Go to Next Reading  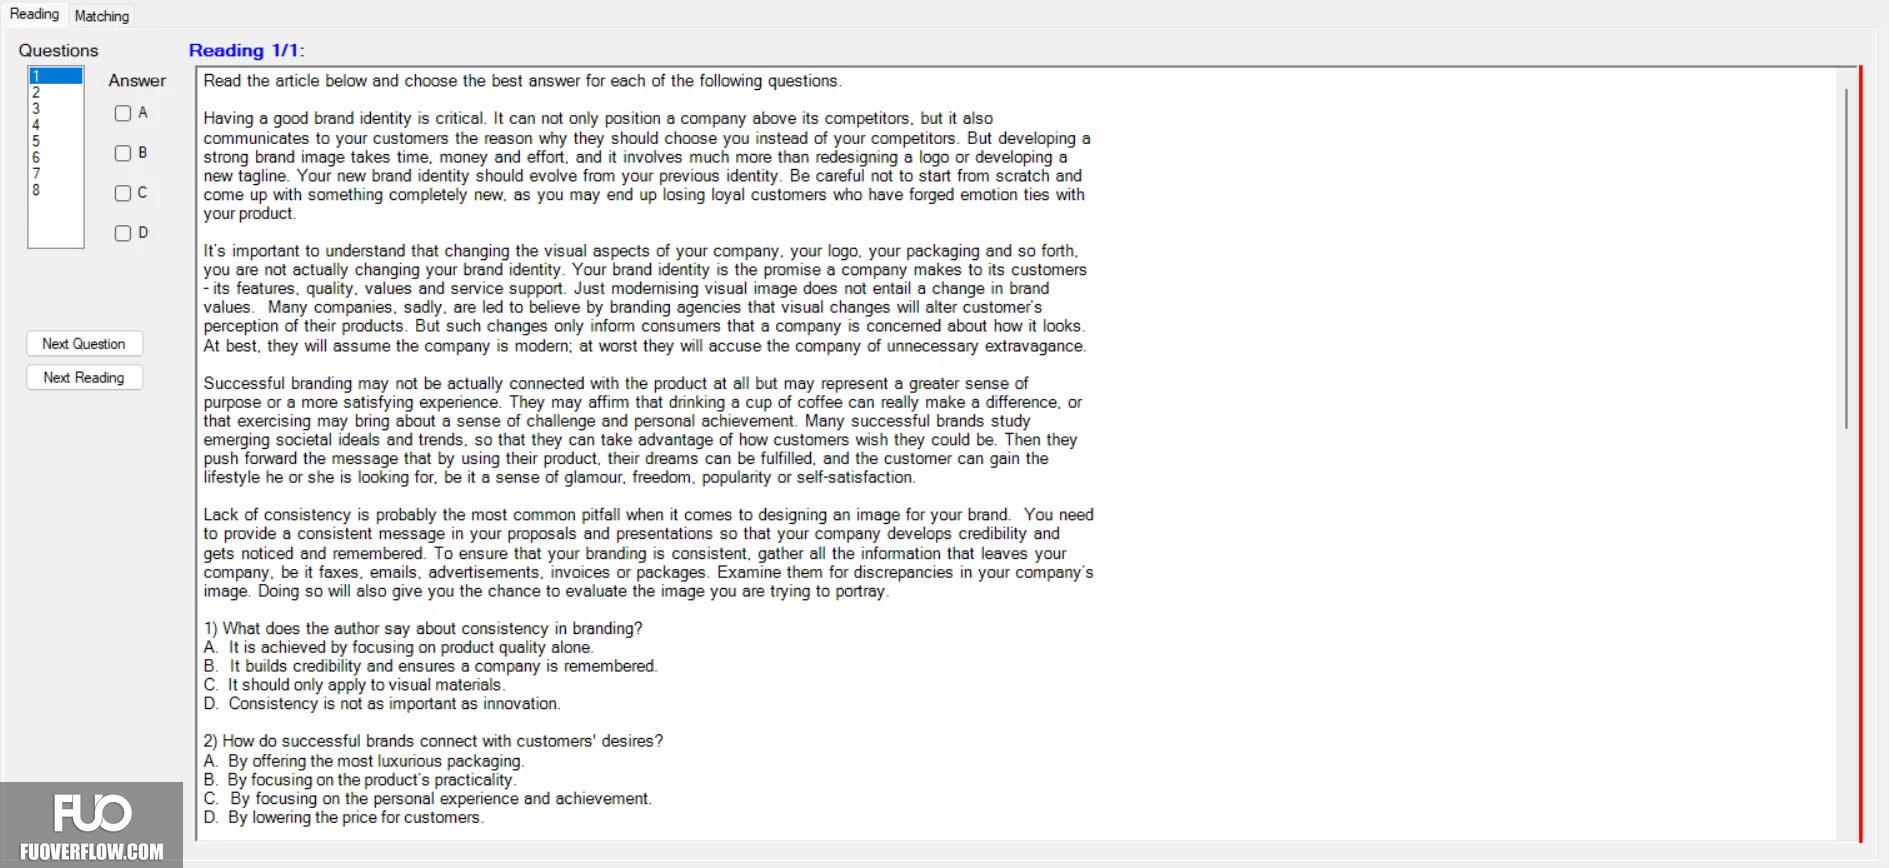click(x=84, y=377)
